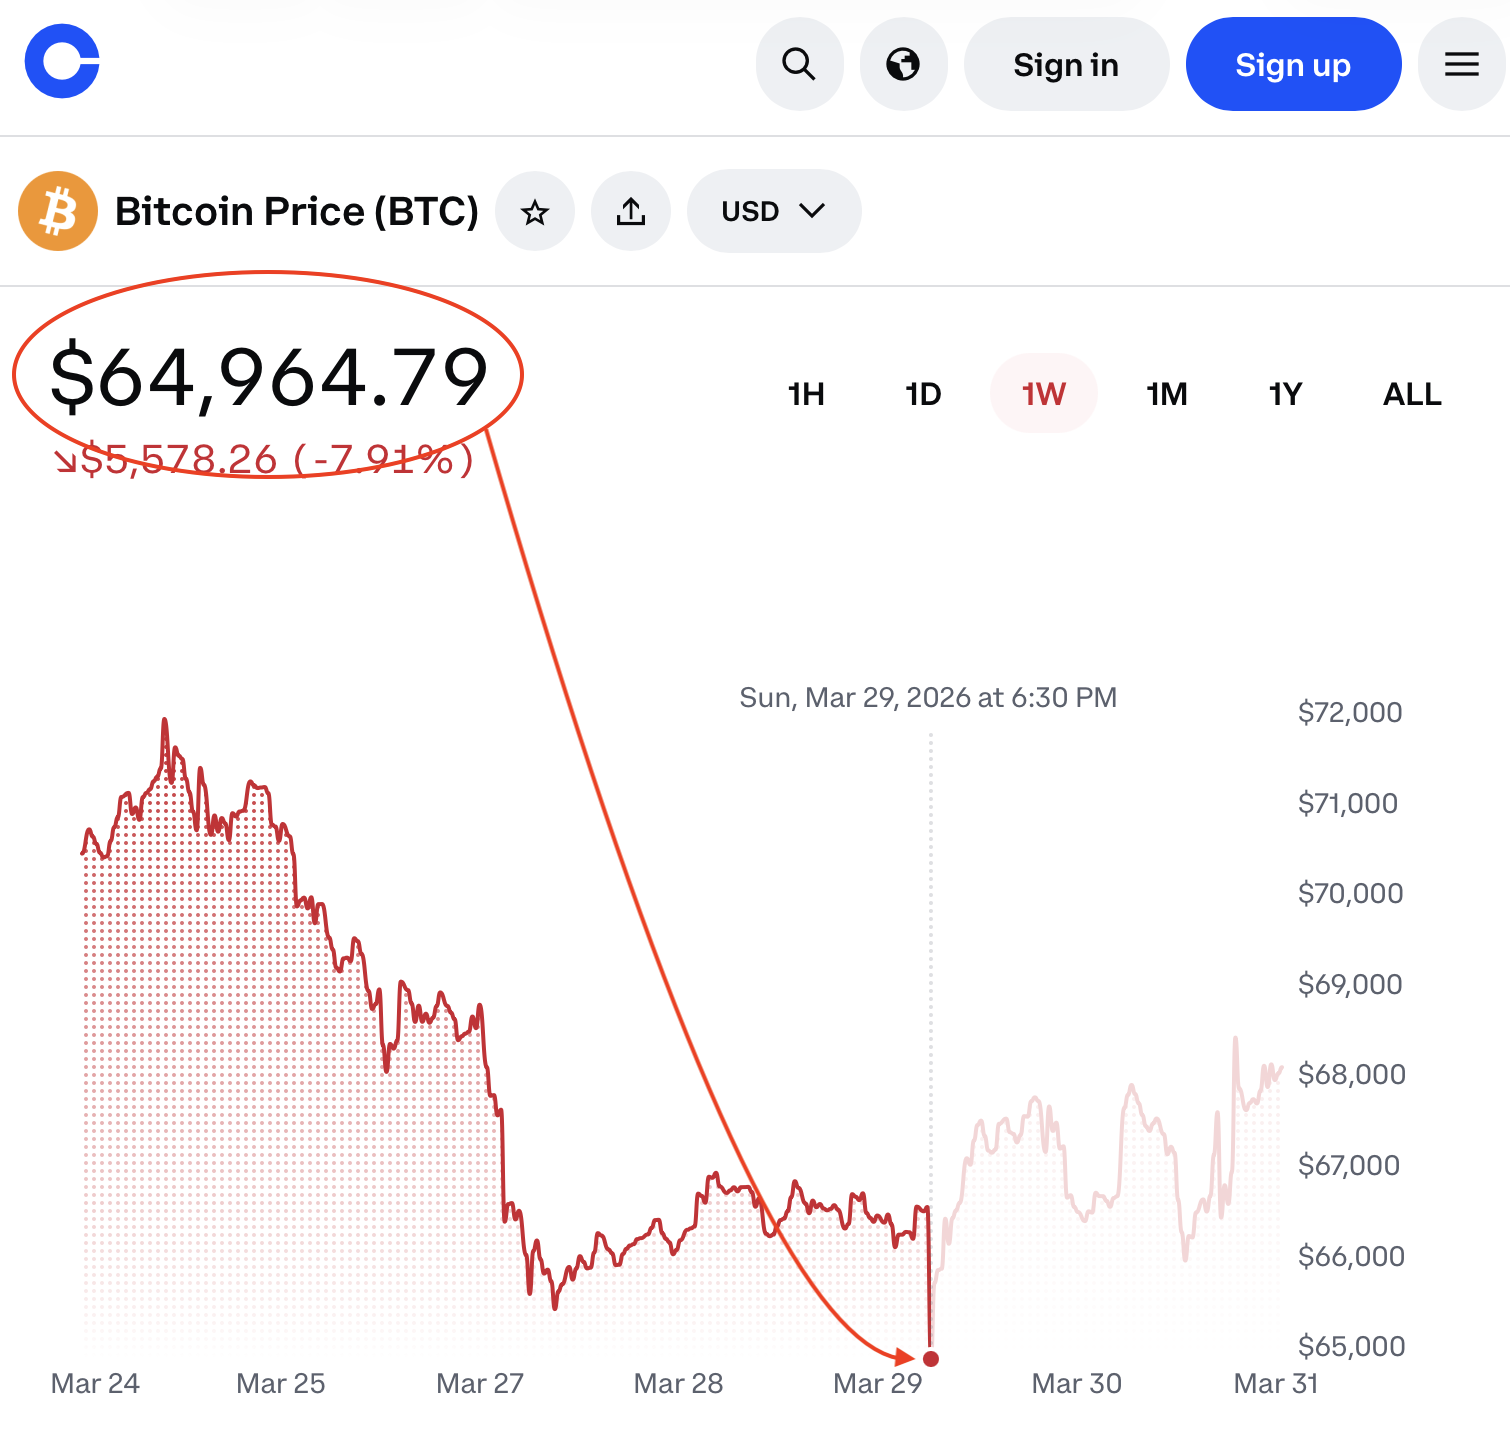1510x1453 pixels.
Task: Click the Sign in button
Action: pos(1066,64)
